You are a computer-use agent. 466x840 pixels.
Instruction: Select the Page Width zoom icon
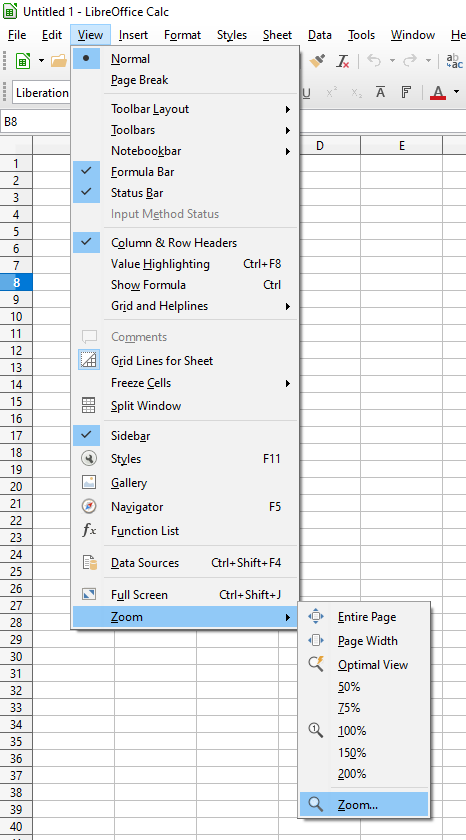pos(316,641)
